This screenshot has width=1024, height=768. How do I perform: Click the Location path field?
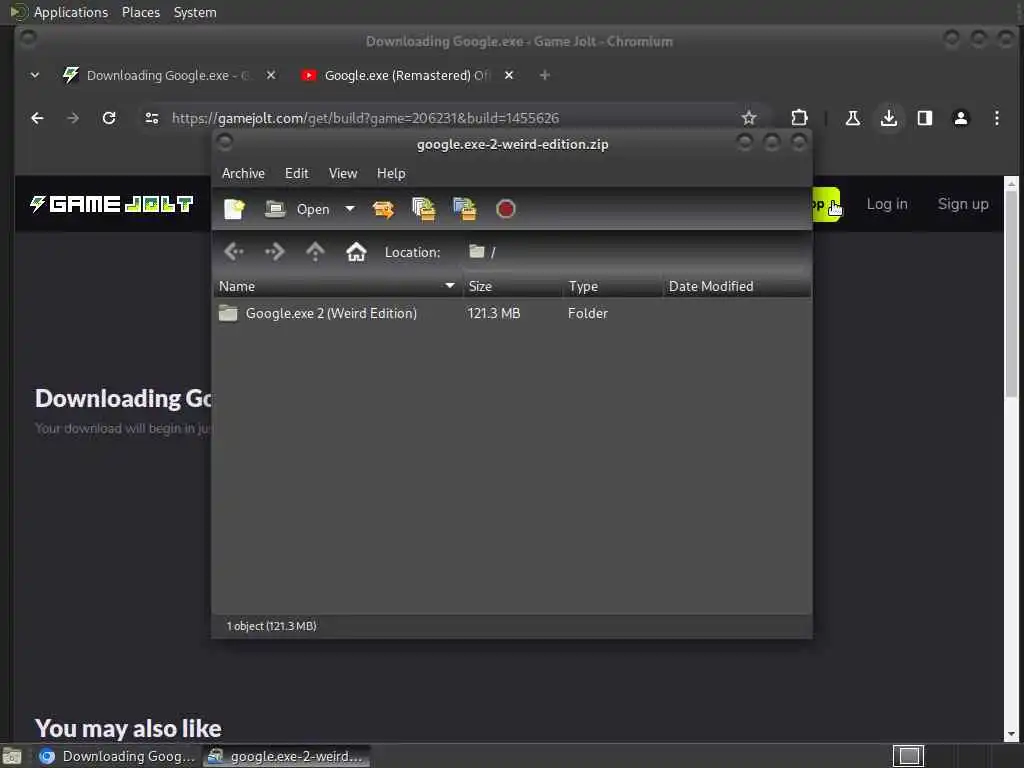pos(636,252)
